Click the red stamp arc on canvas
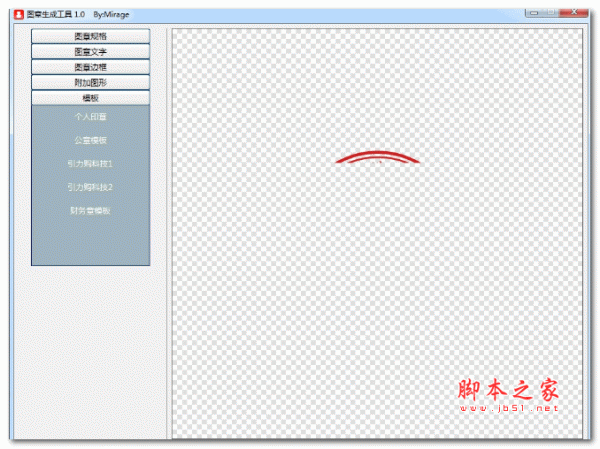The image size is (600, 449). pos(378,157)
